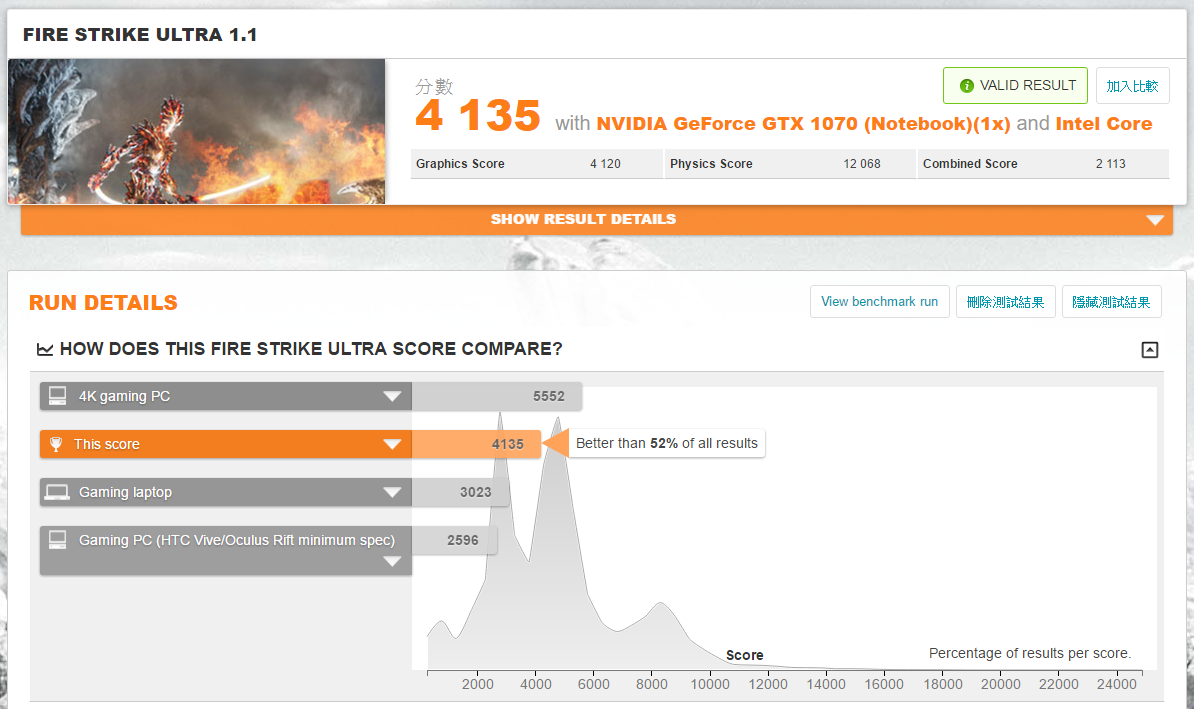The image size is (1194, 709).
Task: Click the trophy icon beside This score
Action: click(56, 444)
